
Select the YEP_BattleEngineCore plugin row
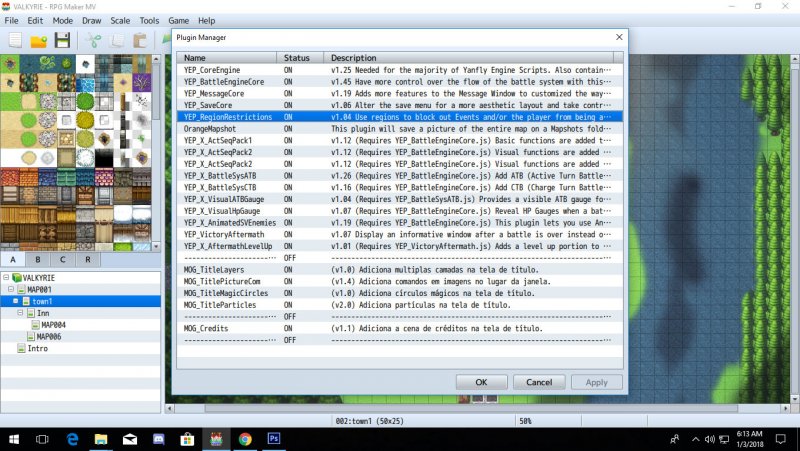pos(400,82)
